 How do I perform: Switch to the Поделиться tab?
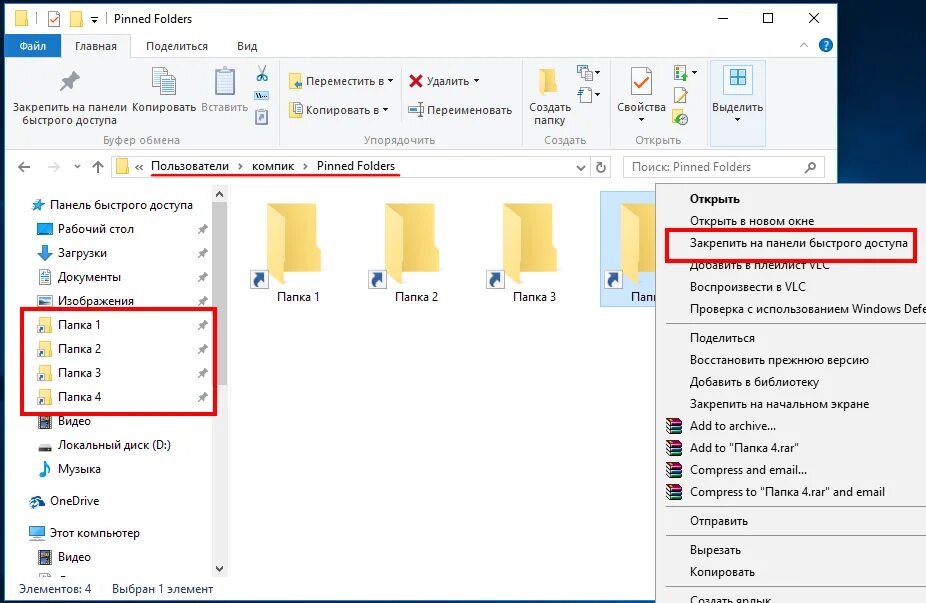pyautogui.click(x=177, y=46)
